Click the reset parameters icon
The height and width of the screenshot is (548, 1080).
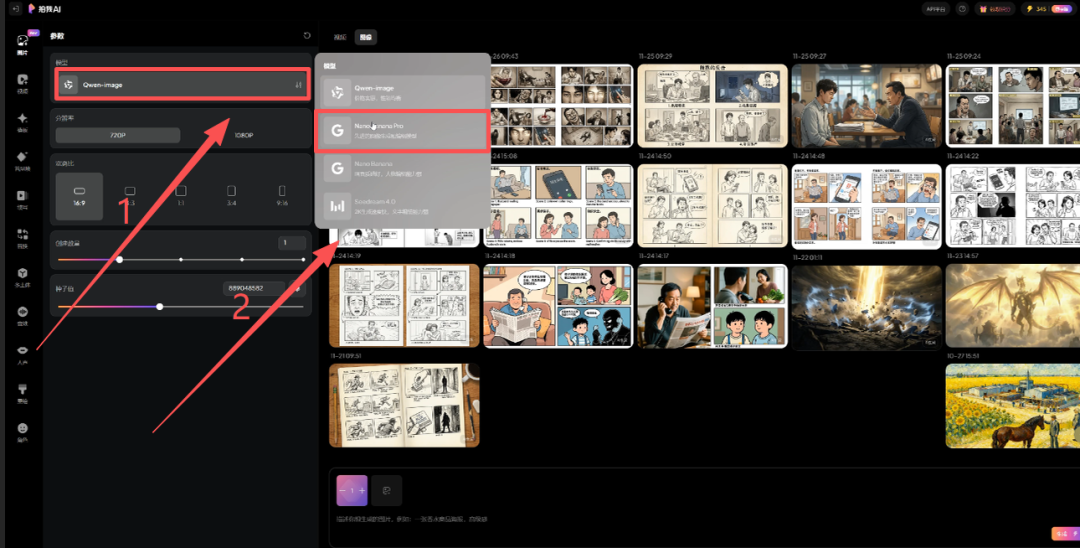pyautogui.click(x=307, y=36)
